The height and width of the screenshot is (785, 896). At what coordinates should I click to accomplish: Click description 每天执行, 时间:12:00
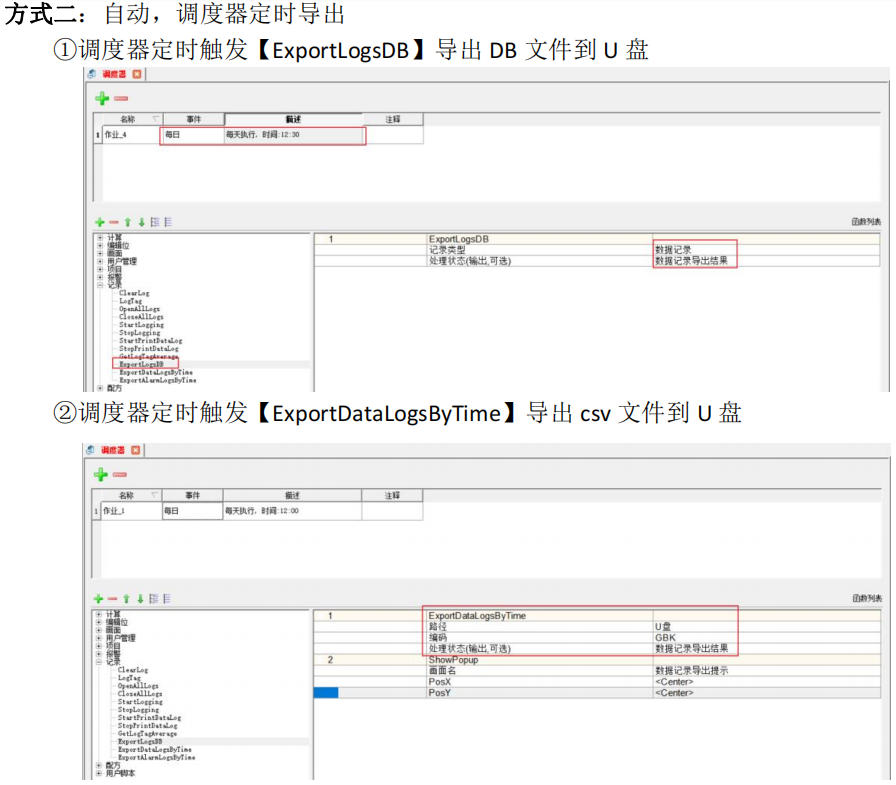pos(262,511)
